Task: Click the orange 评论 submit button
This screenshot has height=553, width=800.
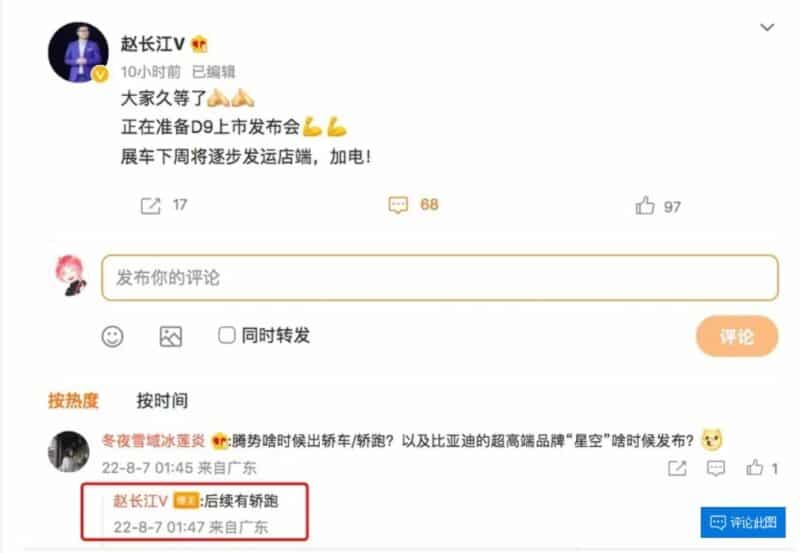Action: click(737, 336)
